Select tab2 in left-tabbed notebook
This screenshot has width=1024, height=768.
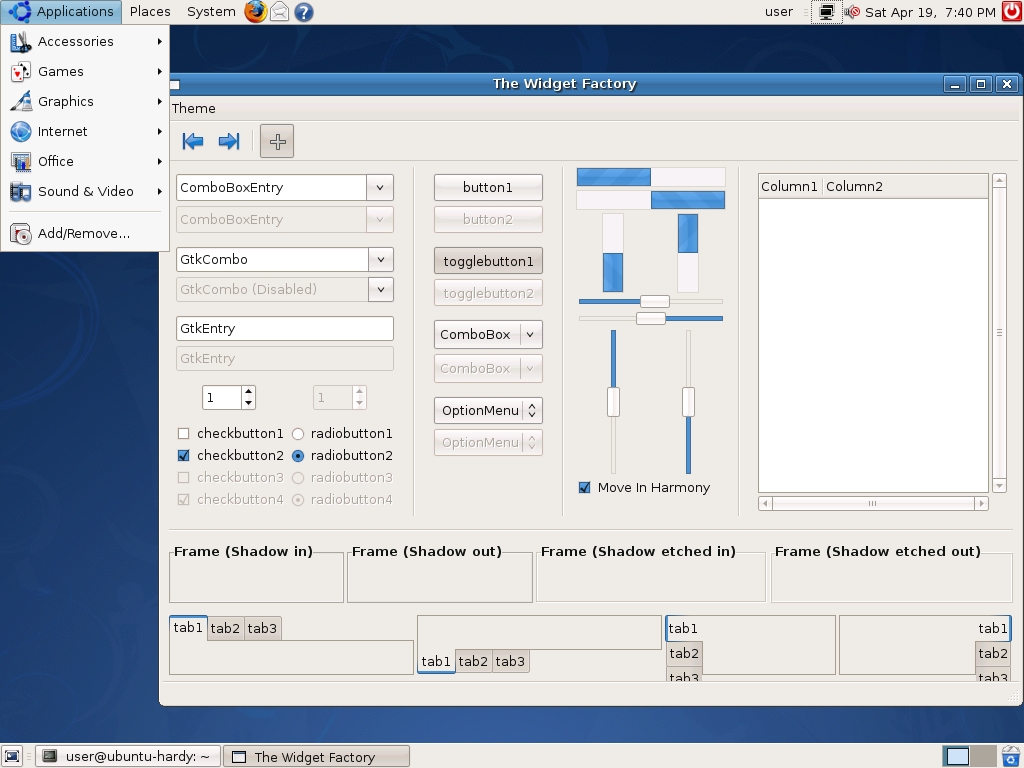click(684, 654)
